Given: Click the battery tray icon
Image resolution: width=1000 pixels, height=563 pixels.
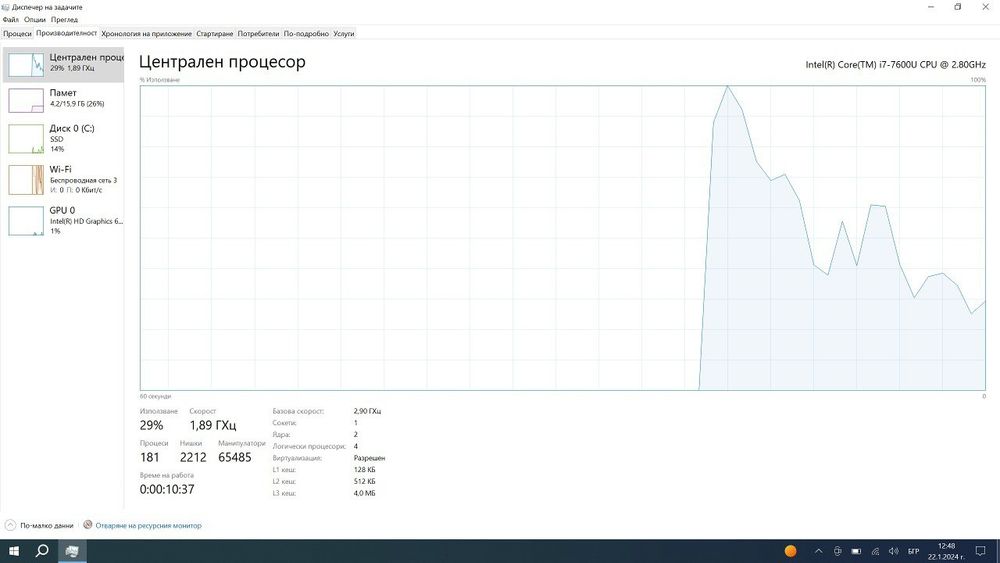Looking at the screenshot, I should pos(857,551).
